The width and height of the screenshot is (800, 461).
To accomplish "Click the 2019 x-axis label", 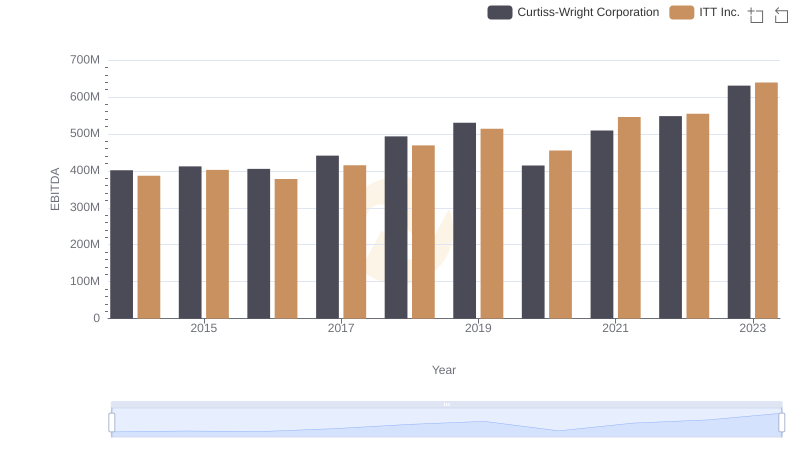I will click(x=478, y=328).
